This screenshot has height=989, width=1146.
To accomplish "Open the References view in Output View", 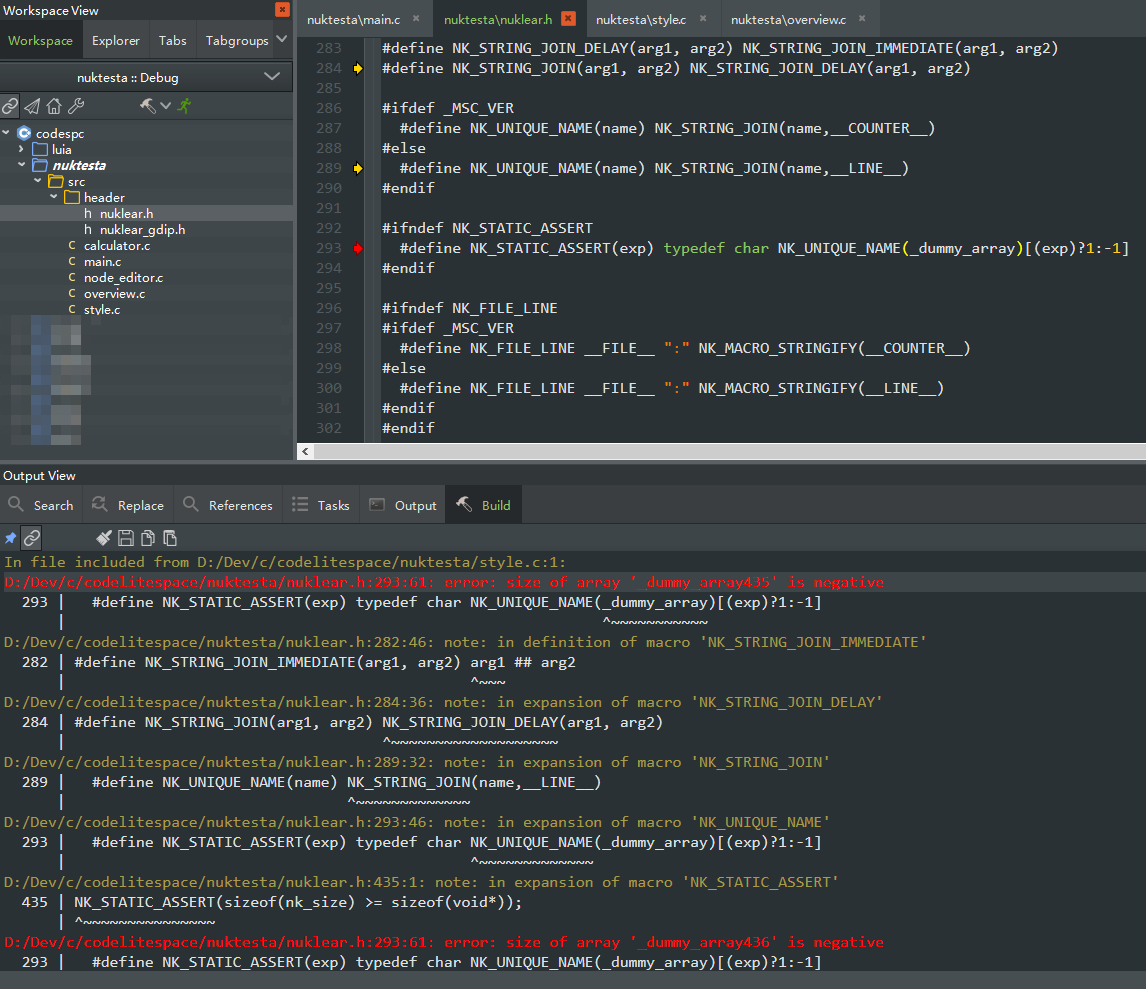I will pos(228,504).
